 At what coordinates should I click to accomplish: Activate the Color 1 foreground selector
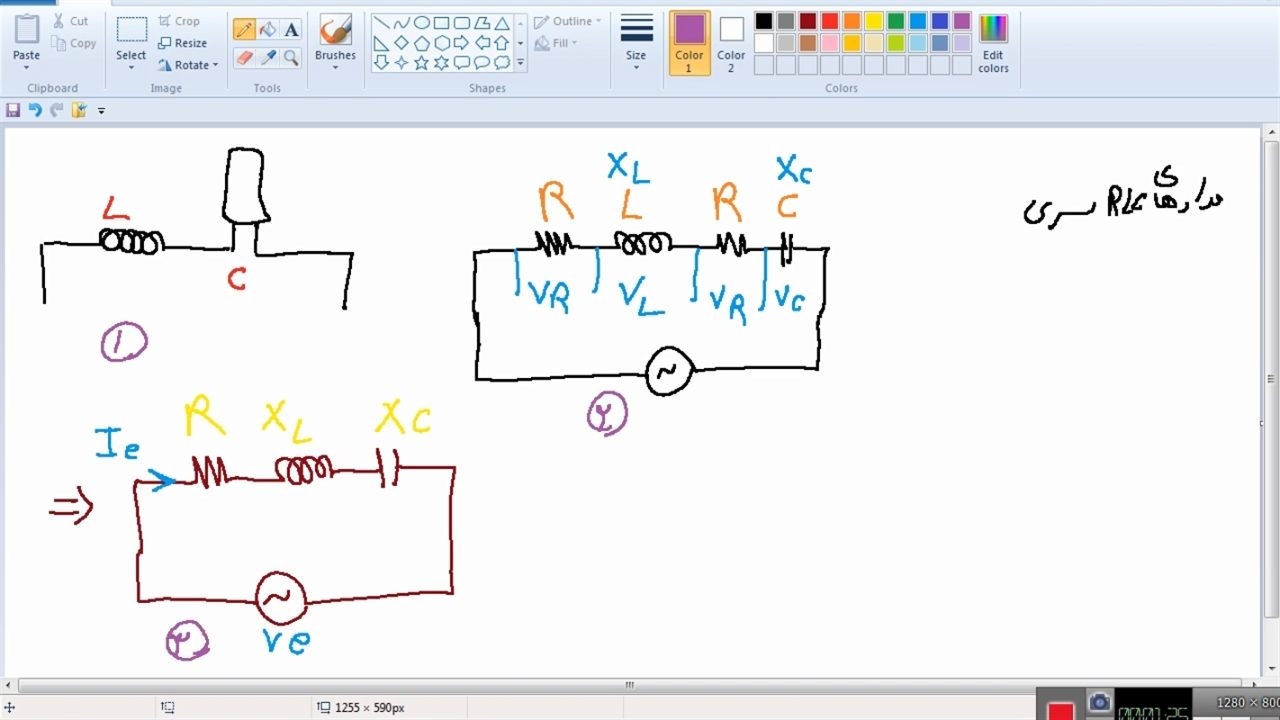pyautogui.click(x=689, y=42)
